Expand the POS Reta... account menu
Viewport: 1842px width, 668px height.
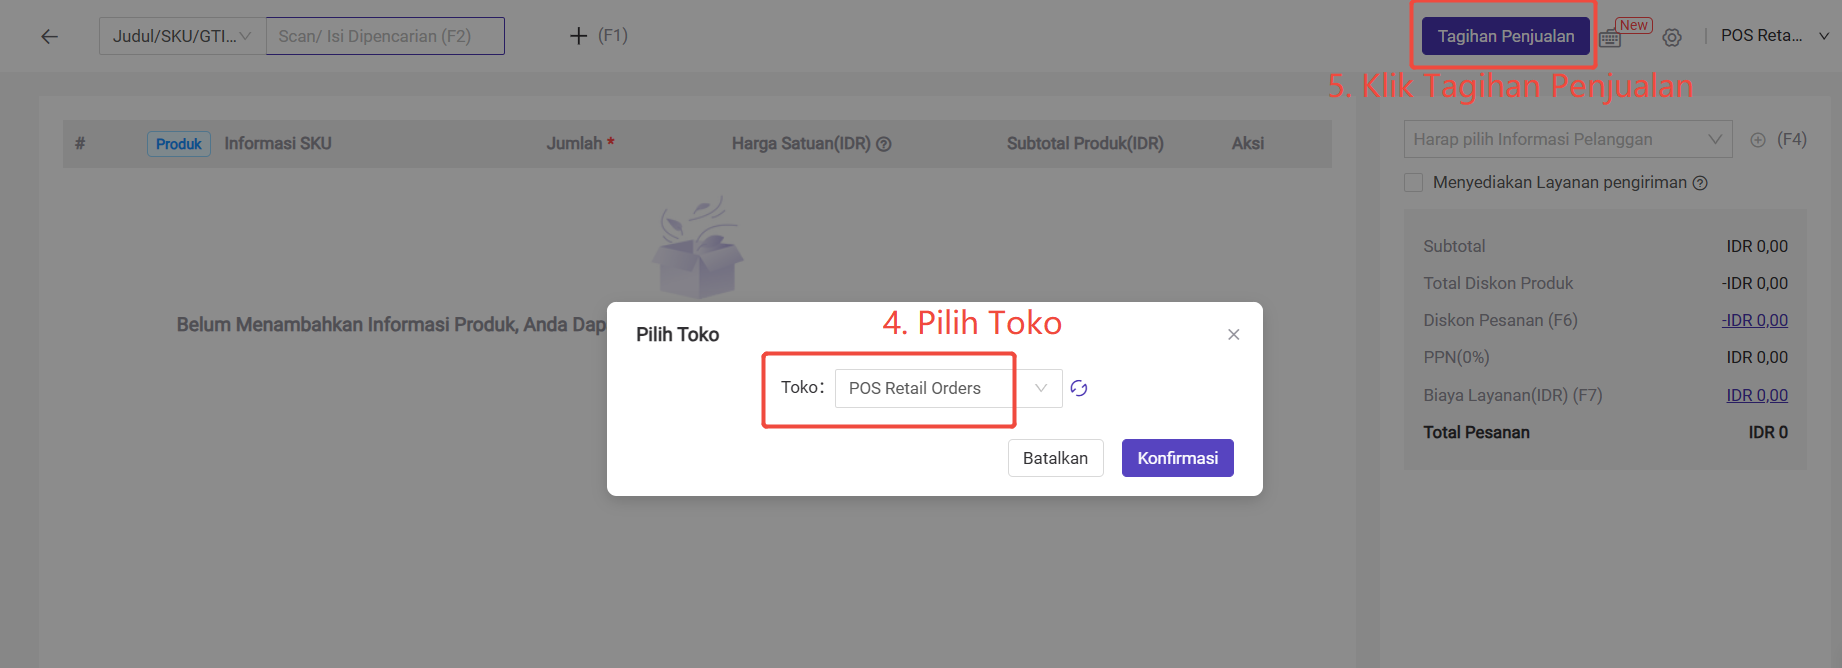click(1775, 36)
